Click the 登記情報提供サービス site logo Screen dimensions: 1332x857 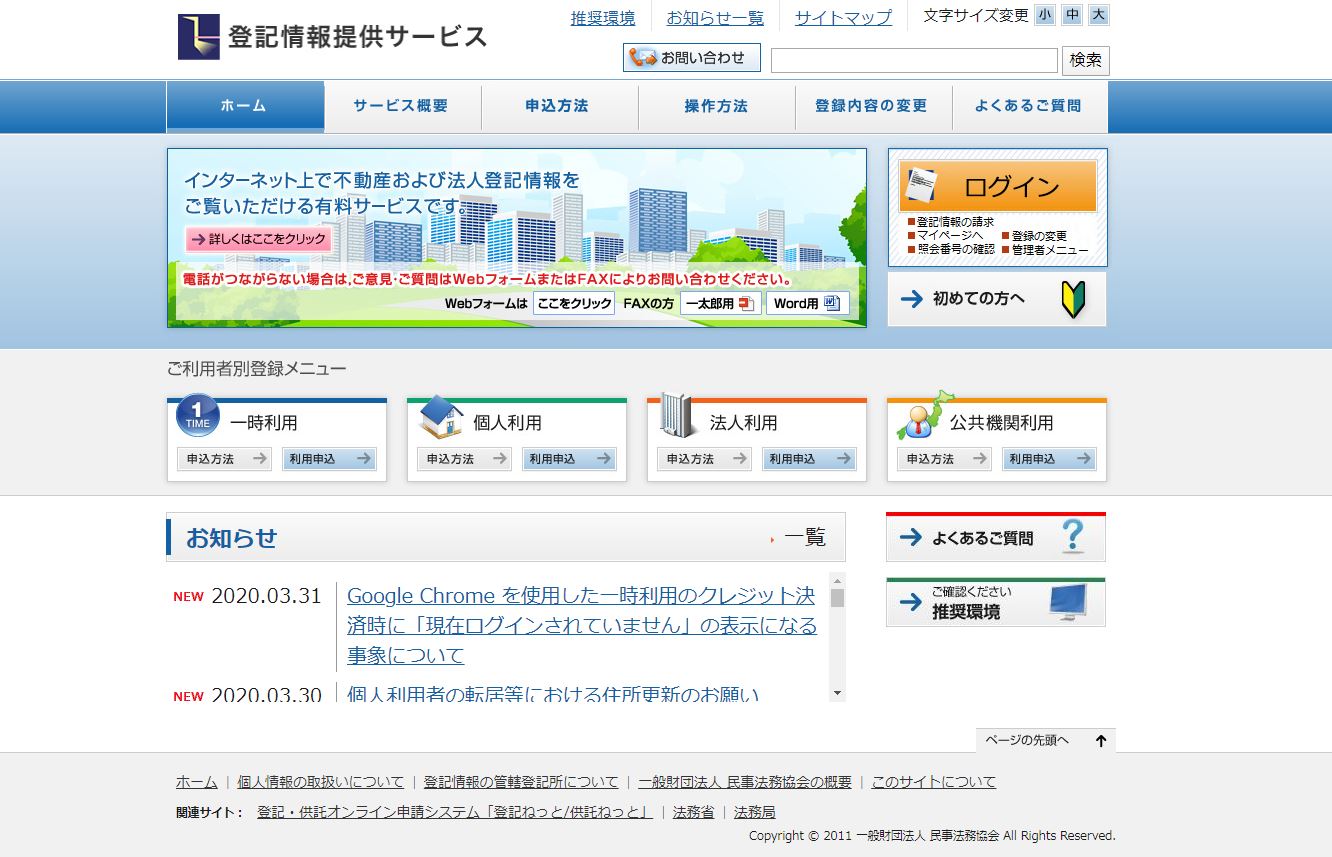pos(332,37)
